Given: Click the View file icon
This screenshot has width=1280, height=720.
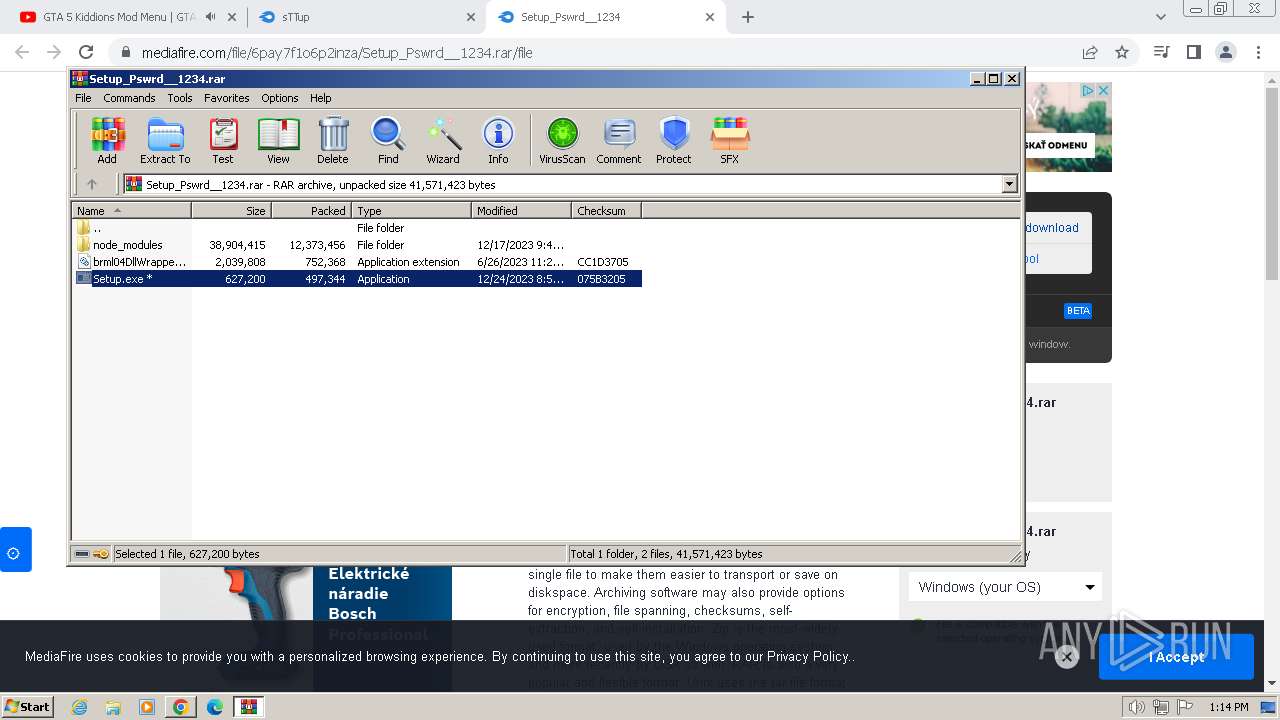Looking at the screenshot, I should pyautogui.click(x=278, y=140).
